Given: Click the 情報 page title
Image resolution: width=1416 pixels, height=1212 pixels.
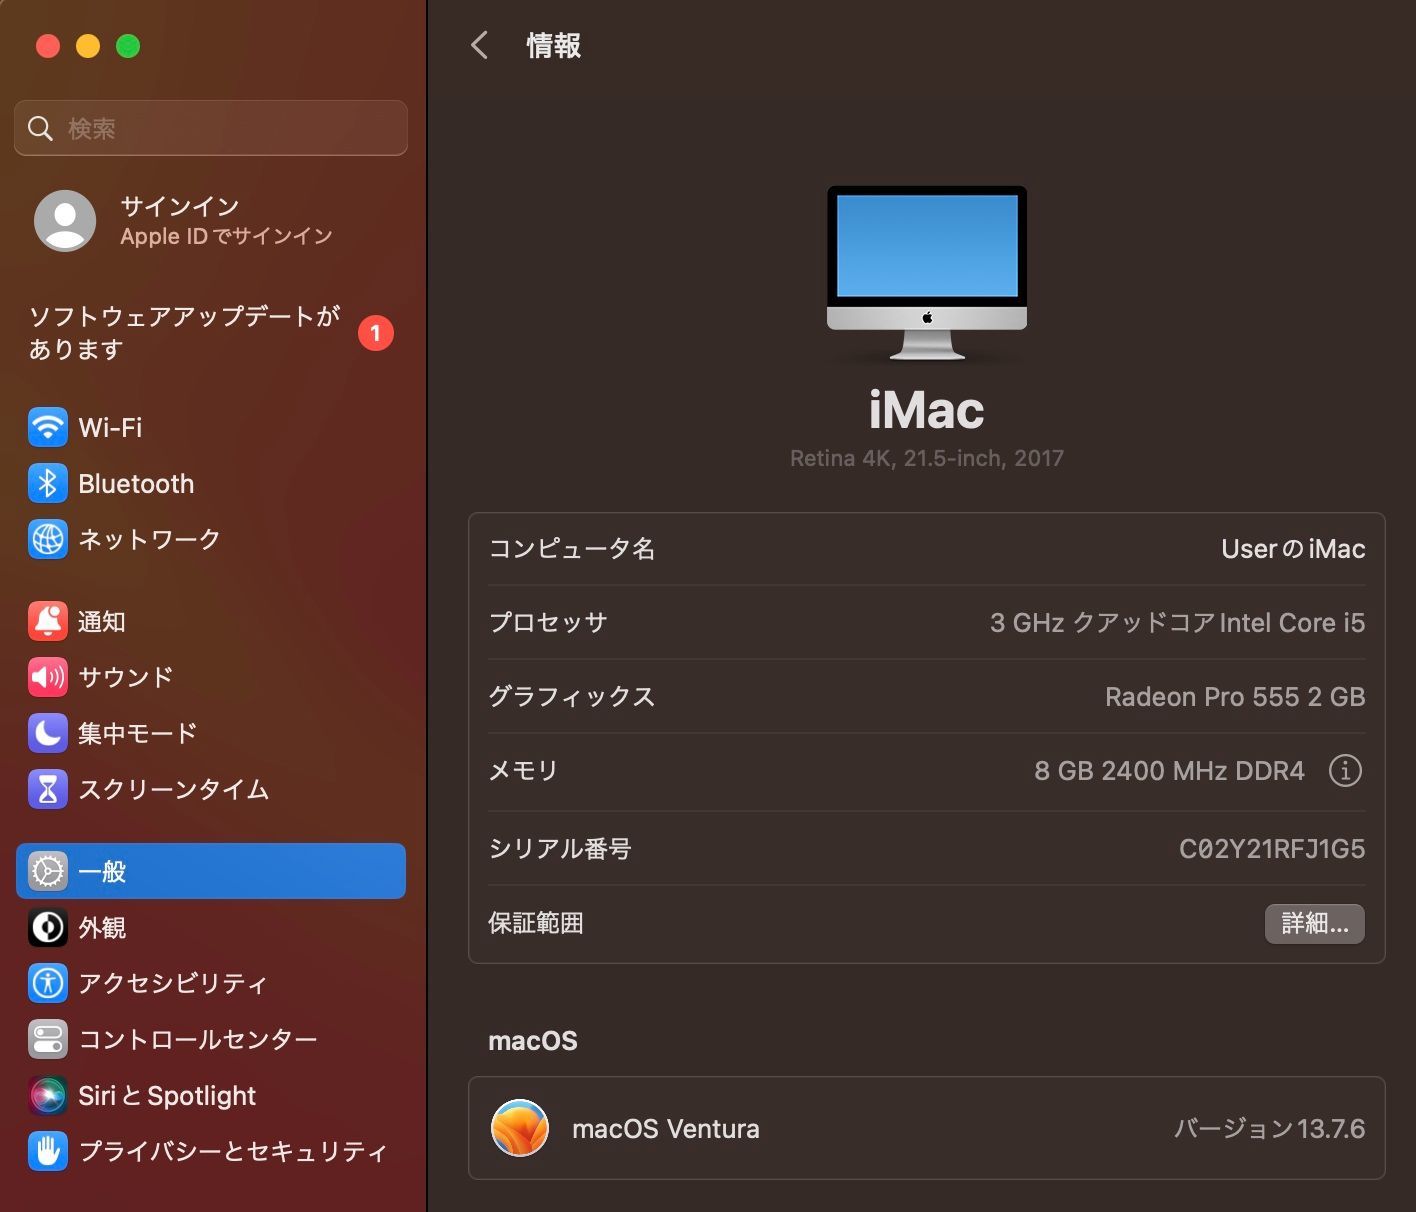Looking at the screenshot, I should (554, 45).
